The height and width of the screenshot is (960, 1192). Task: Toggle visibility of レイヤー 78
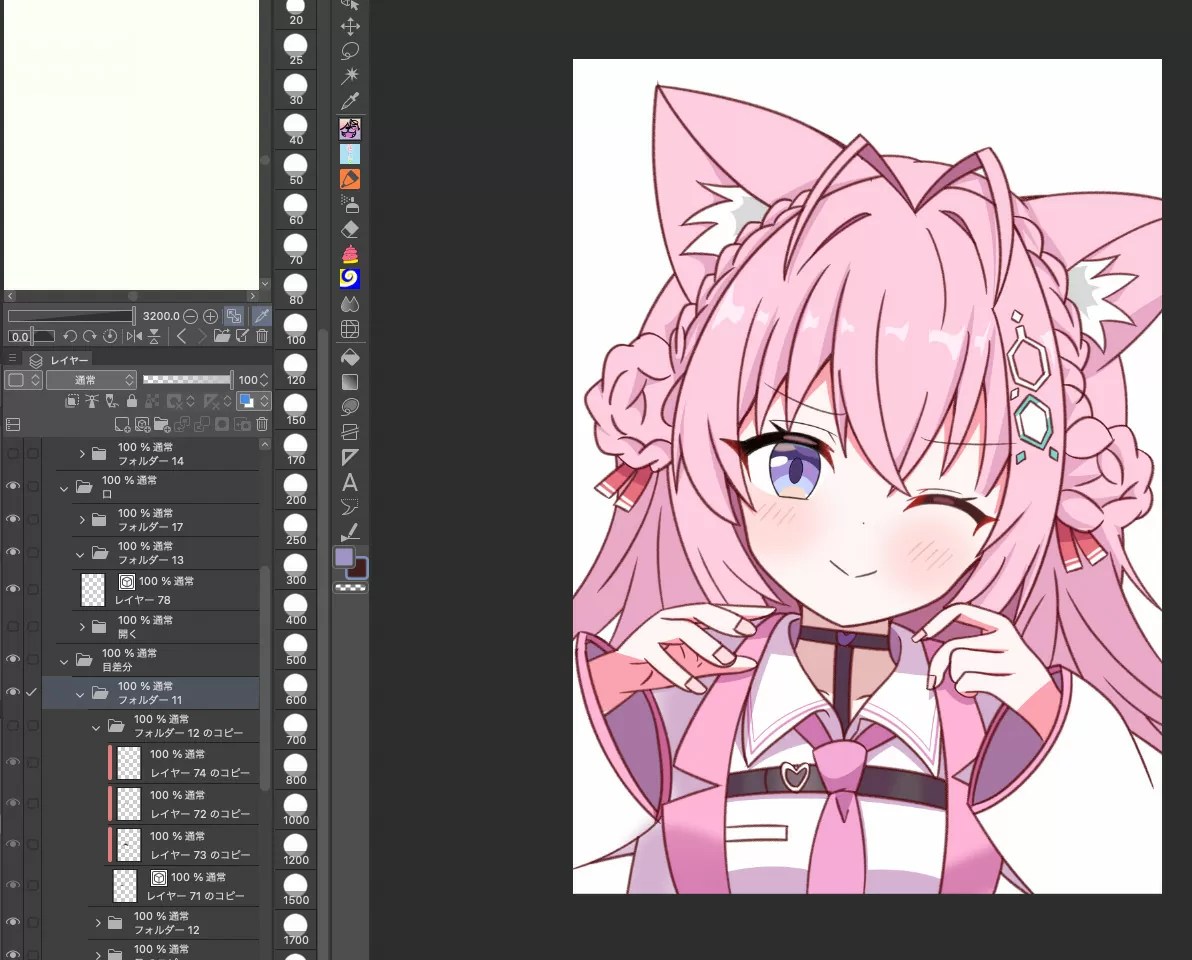pyautogui.click(x=13, y=589)
